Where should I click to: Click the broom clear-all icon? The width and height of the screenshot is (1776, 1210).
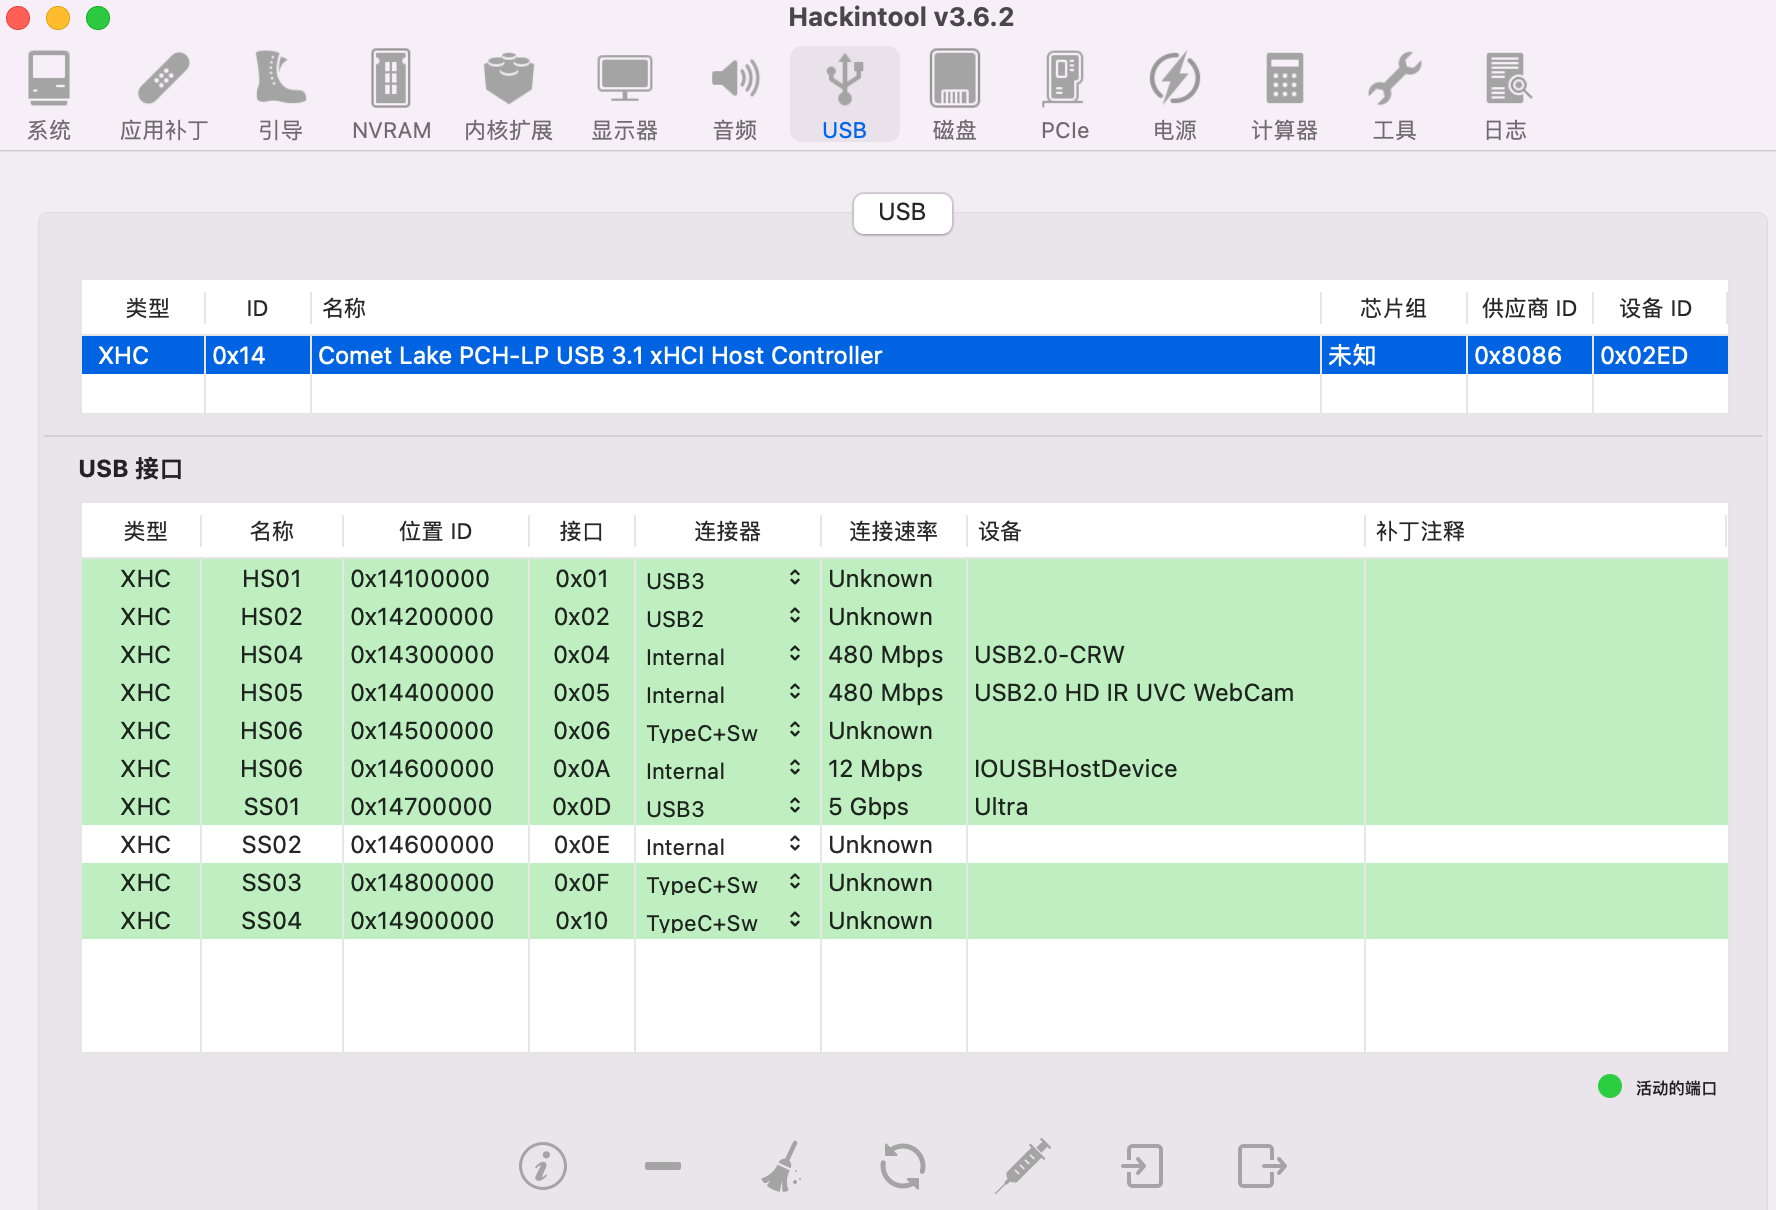click(783, 1166)
